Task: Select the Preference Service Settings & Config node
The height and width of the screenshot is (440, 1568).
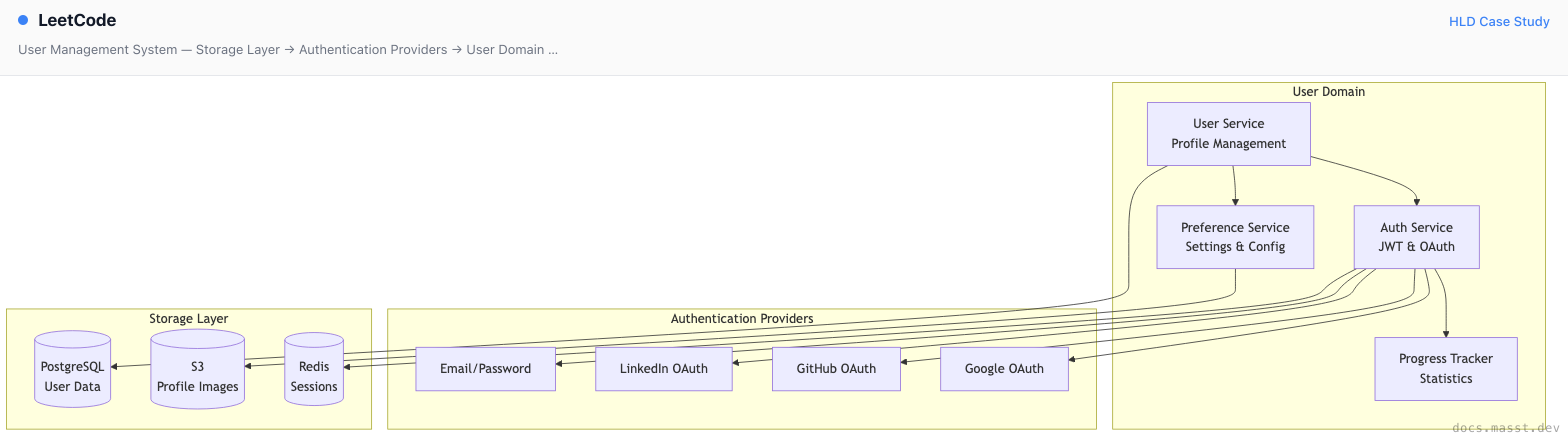Action: pos(1235,237)
